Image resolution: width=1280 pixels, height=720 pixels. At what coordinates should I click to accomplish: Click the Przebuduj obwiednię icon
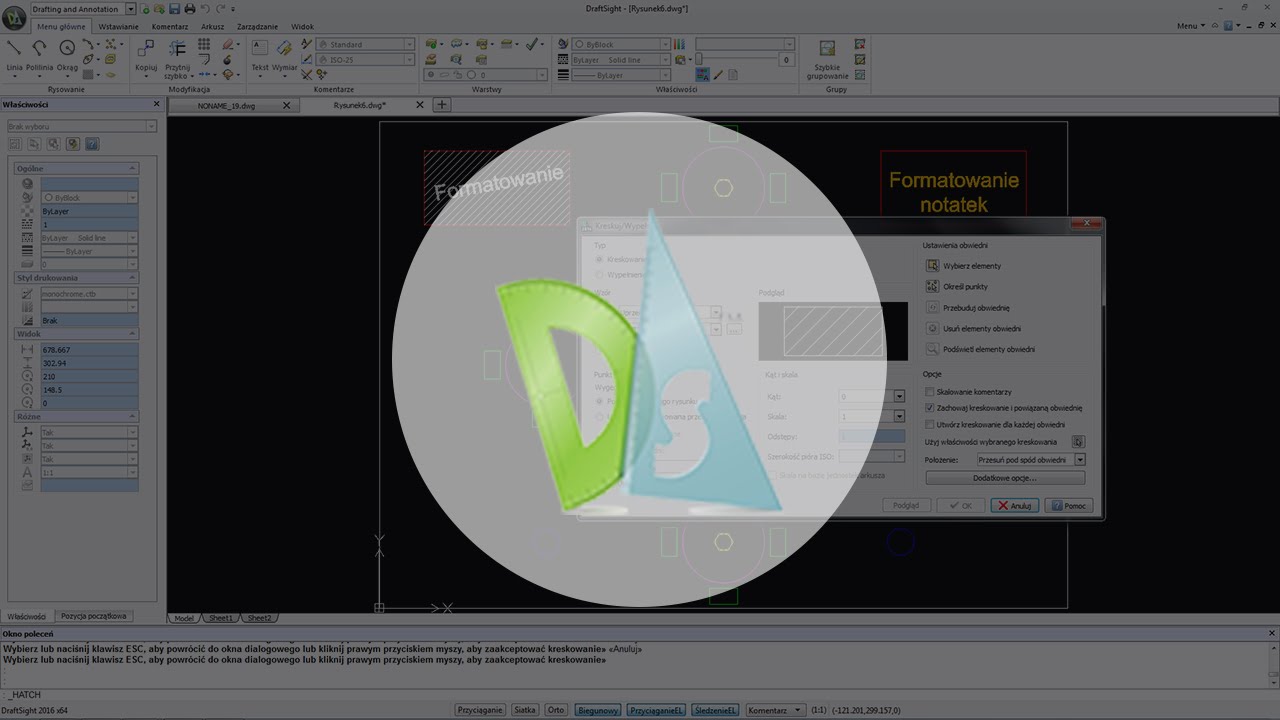[932, 308]
